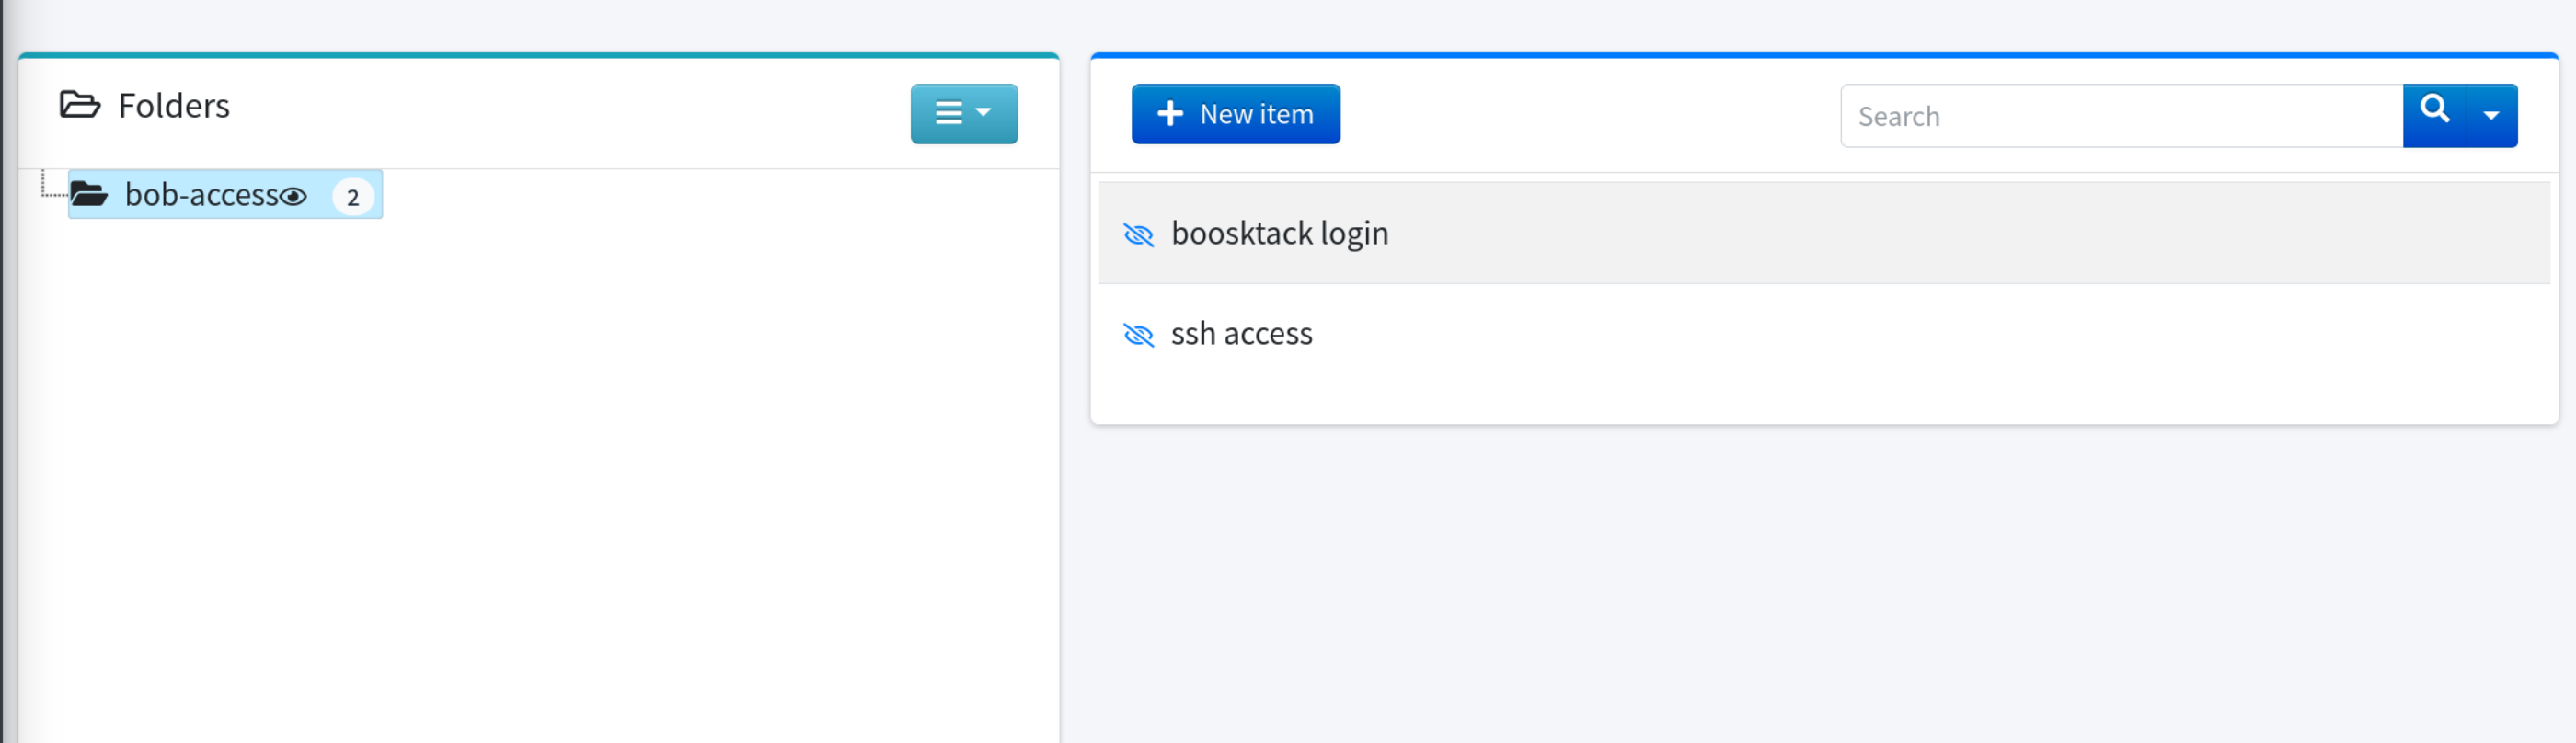
Task: Click the hamburger lines icon in the folders menu button
Action: click(x=948, y=114)
